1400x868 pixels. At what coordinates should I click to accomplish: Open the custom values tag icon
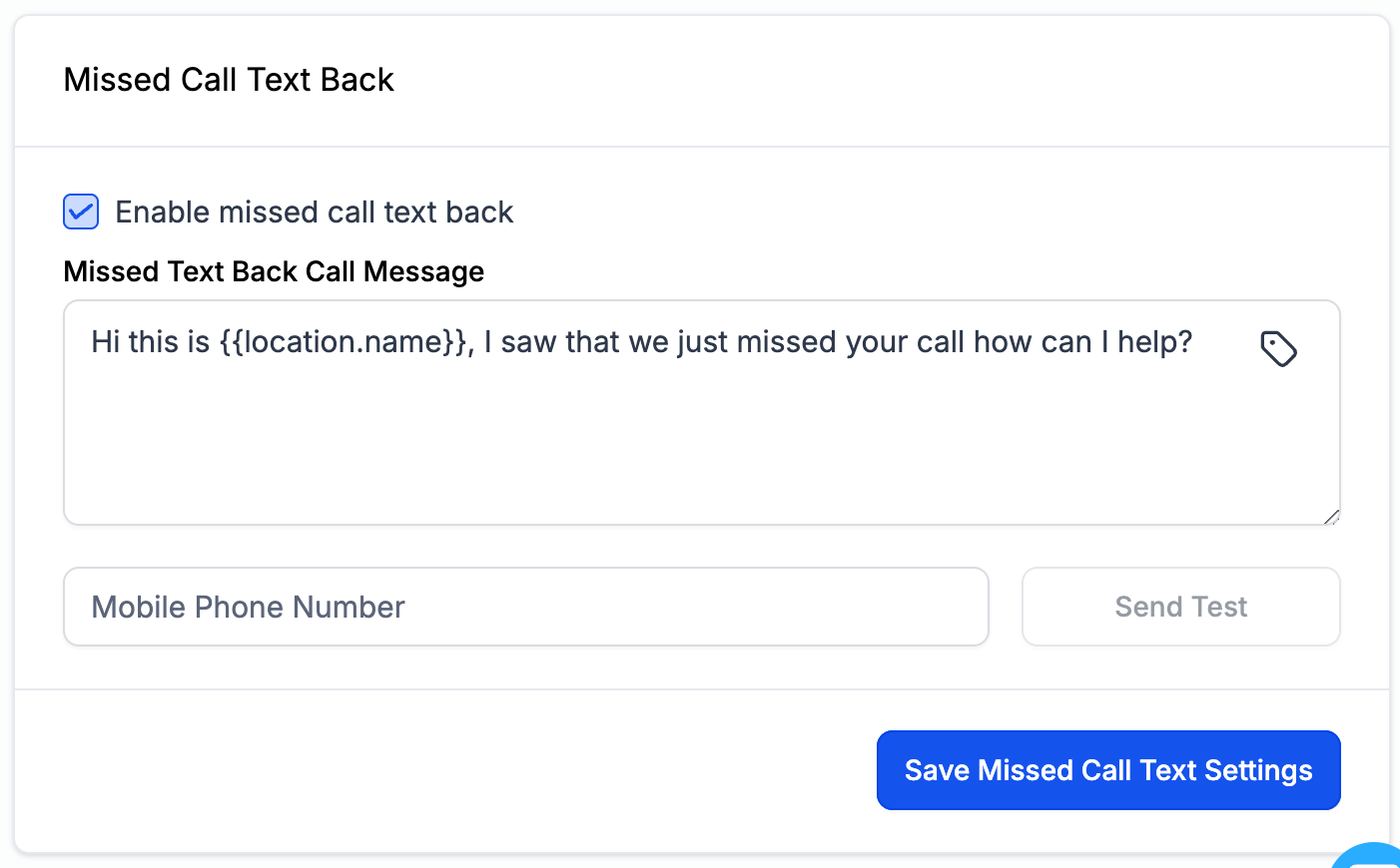(1278, 349)
